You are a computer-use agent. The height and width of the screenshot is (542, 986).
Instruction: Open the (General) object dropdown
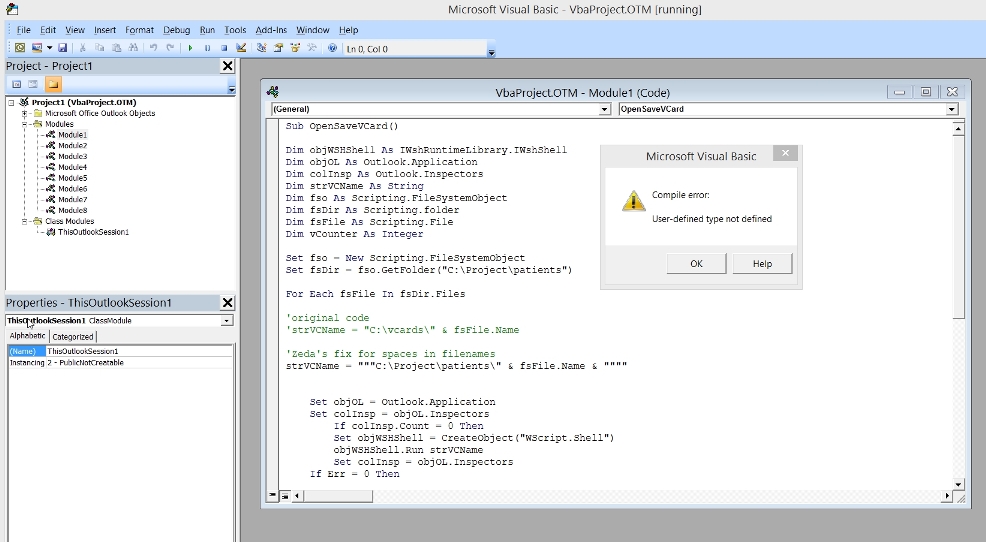point(604,109)
